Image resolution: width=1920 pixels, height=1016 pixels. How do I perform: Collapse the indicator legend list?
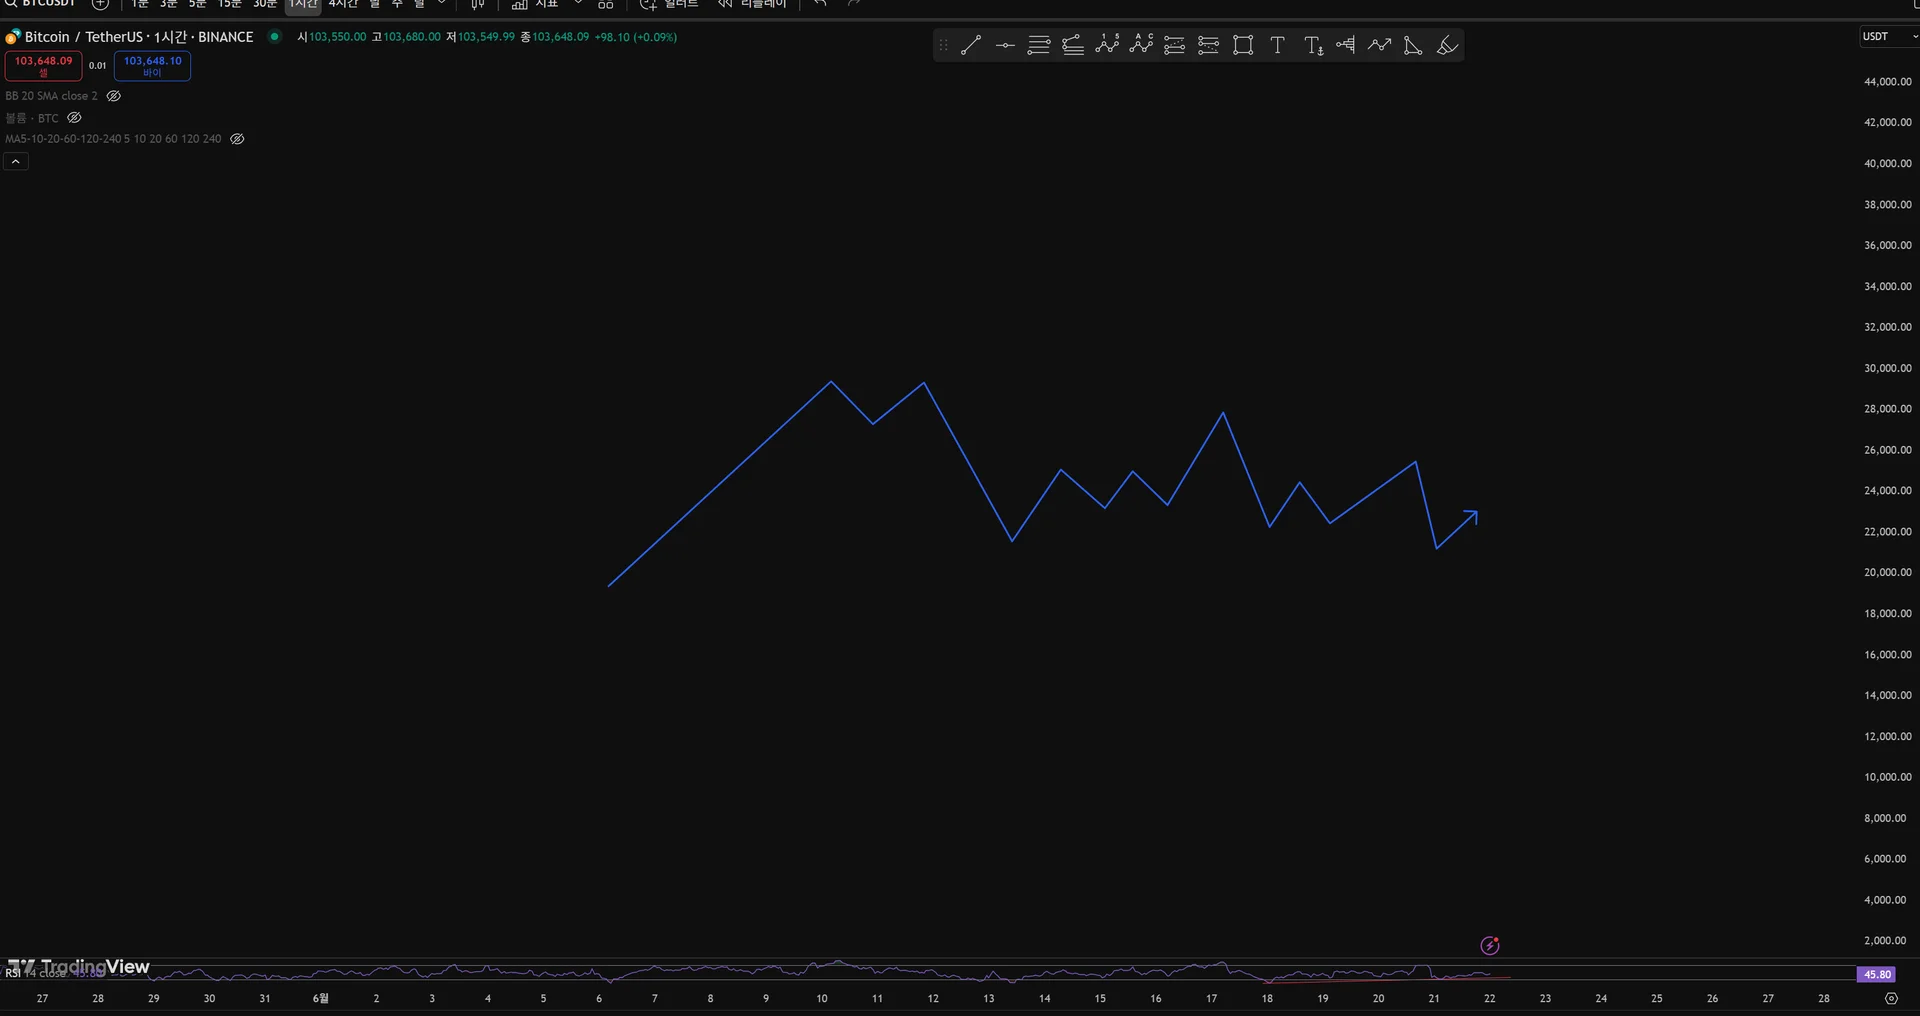point(16,161)
